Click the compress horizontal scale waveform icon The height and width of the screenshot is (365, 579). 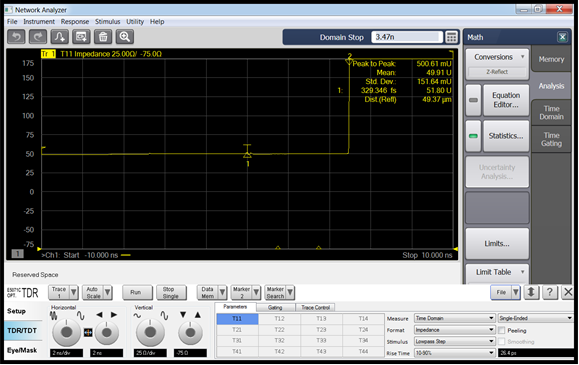[54, 315]
